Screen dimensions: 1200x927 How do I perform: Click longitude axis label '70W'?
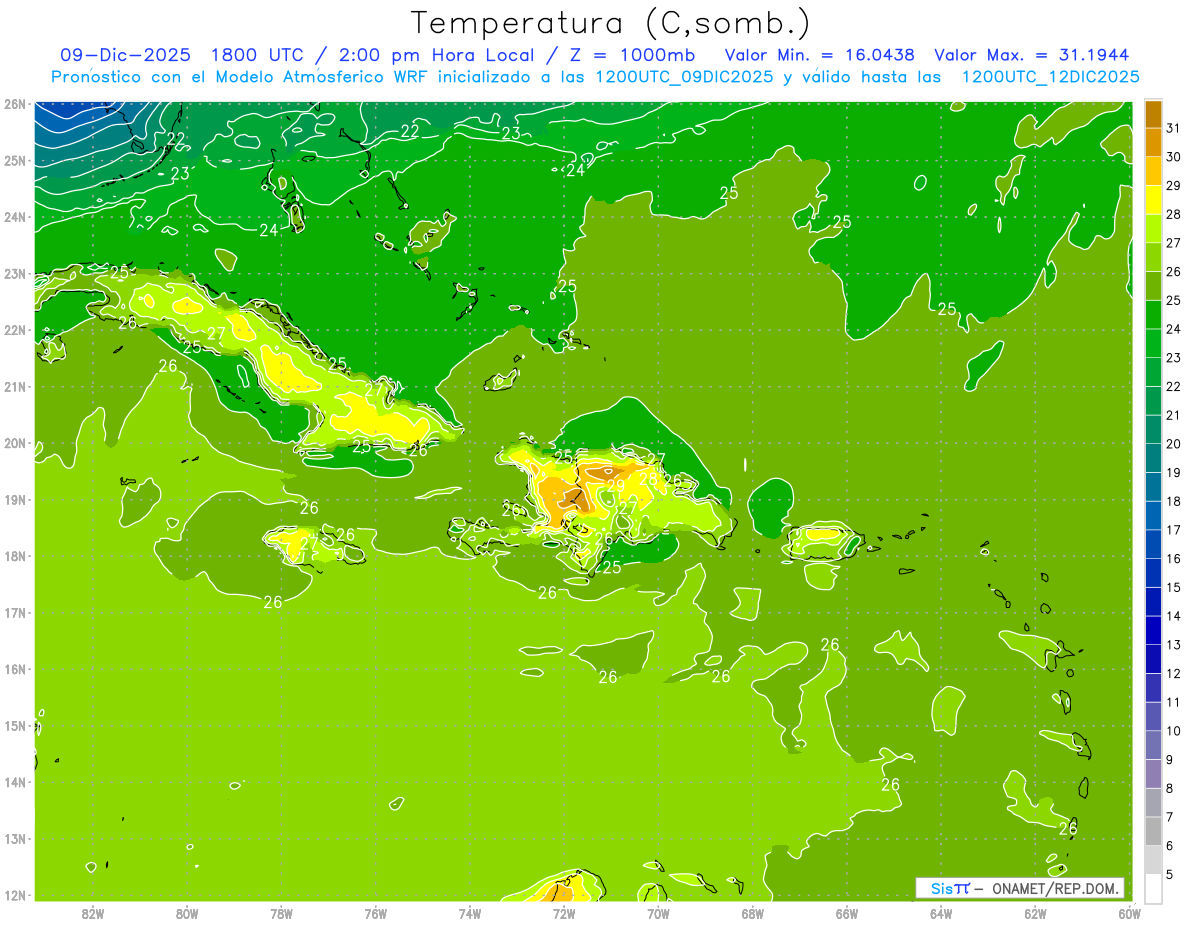pyautogui.click(x=658, y=913)
